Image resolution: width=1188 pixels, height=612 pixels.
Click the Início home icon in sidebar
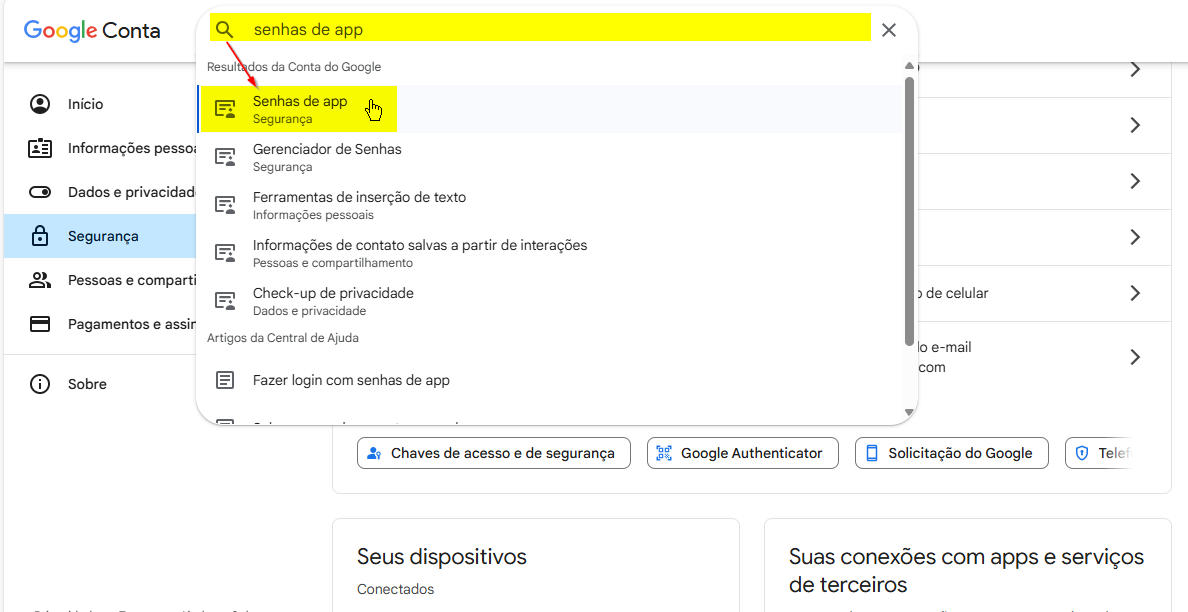pyautogui.click(x=39, y=104)
